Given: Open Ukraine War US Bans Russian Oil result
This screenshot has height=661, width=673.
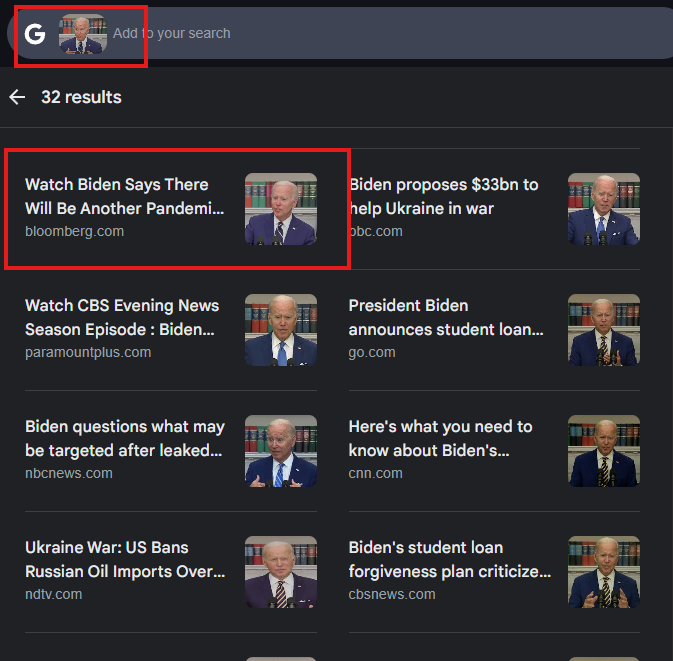Looking at the screenshot, I should coord(171,572).
